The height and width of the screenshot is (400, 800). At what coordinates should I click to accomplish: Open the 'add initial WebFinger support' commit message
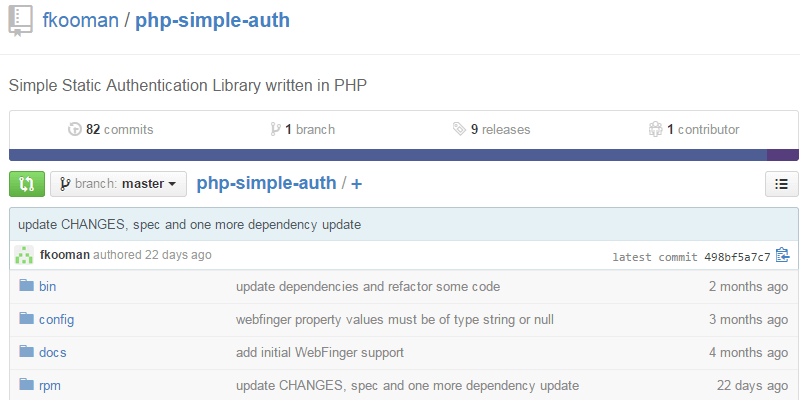point(320,353)
